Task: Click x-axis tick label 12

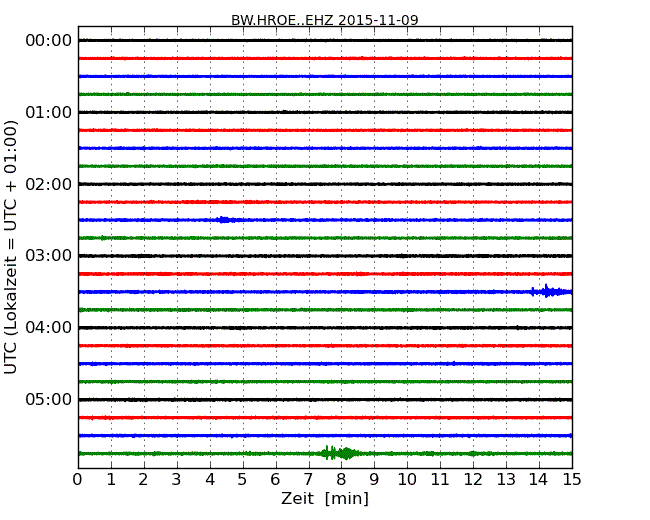Action: click(473, 480)
